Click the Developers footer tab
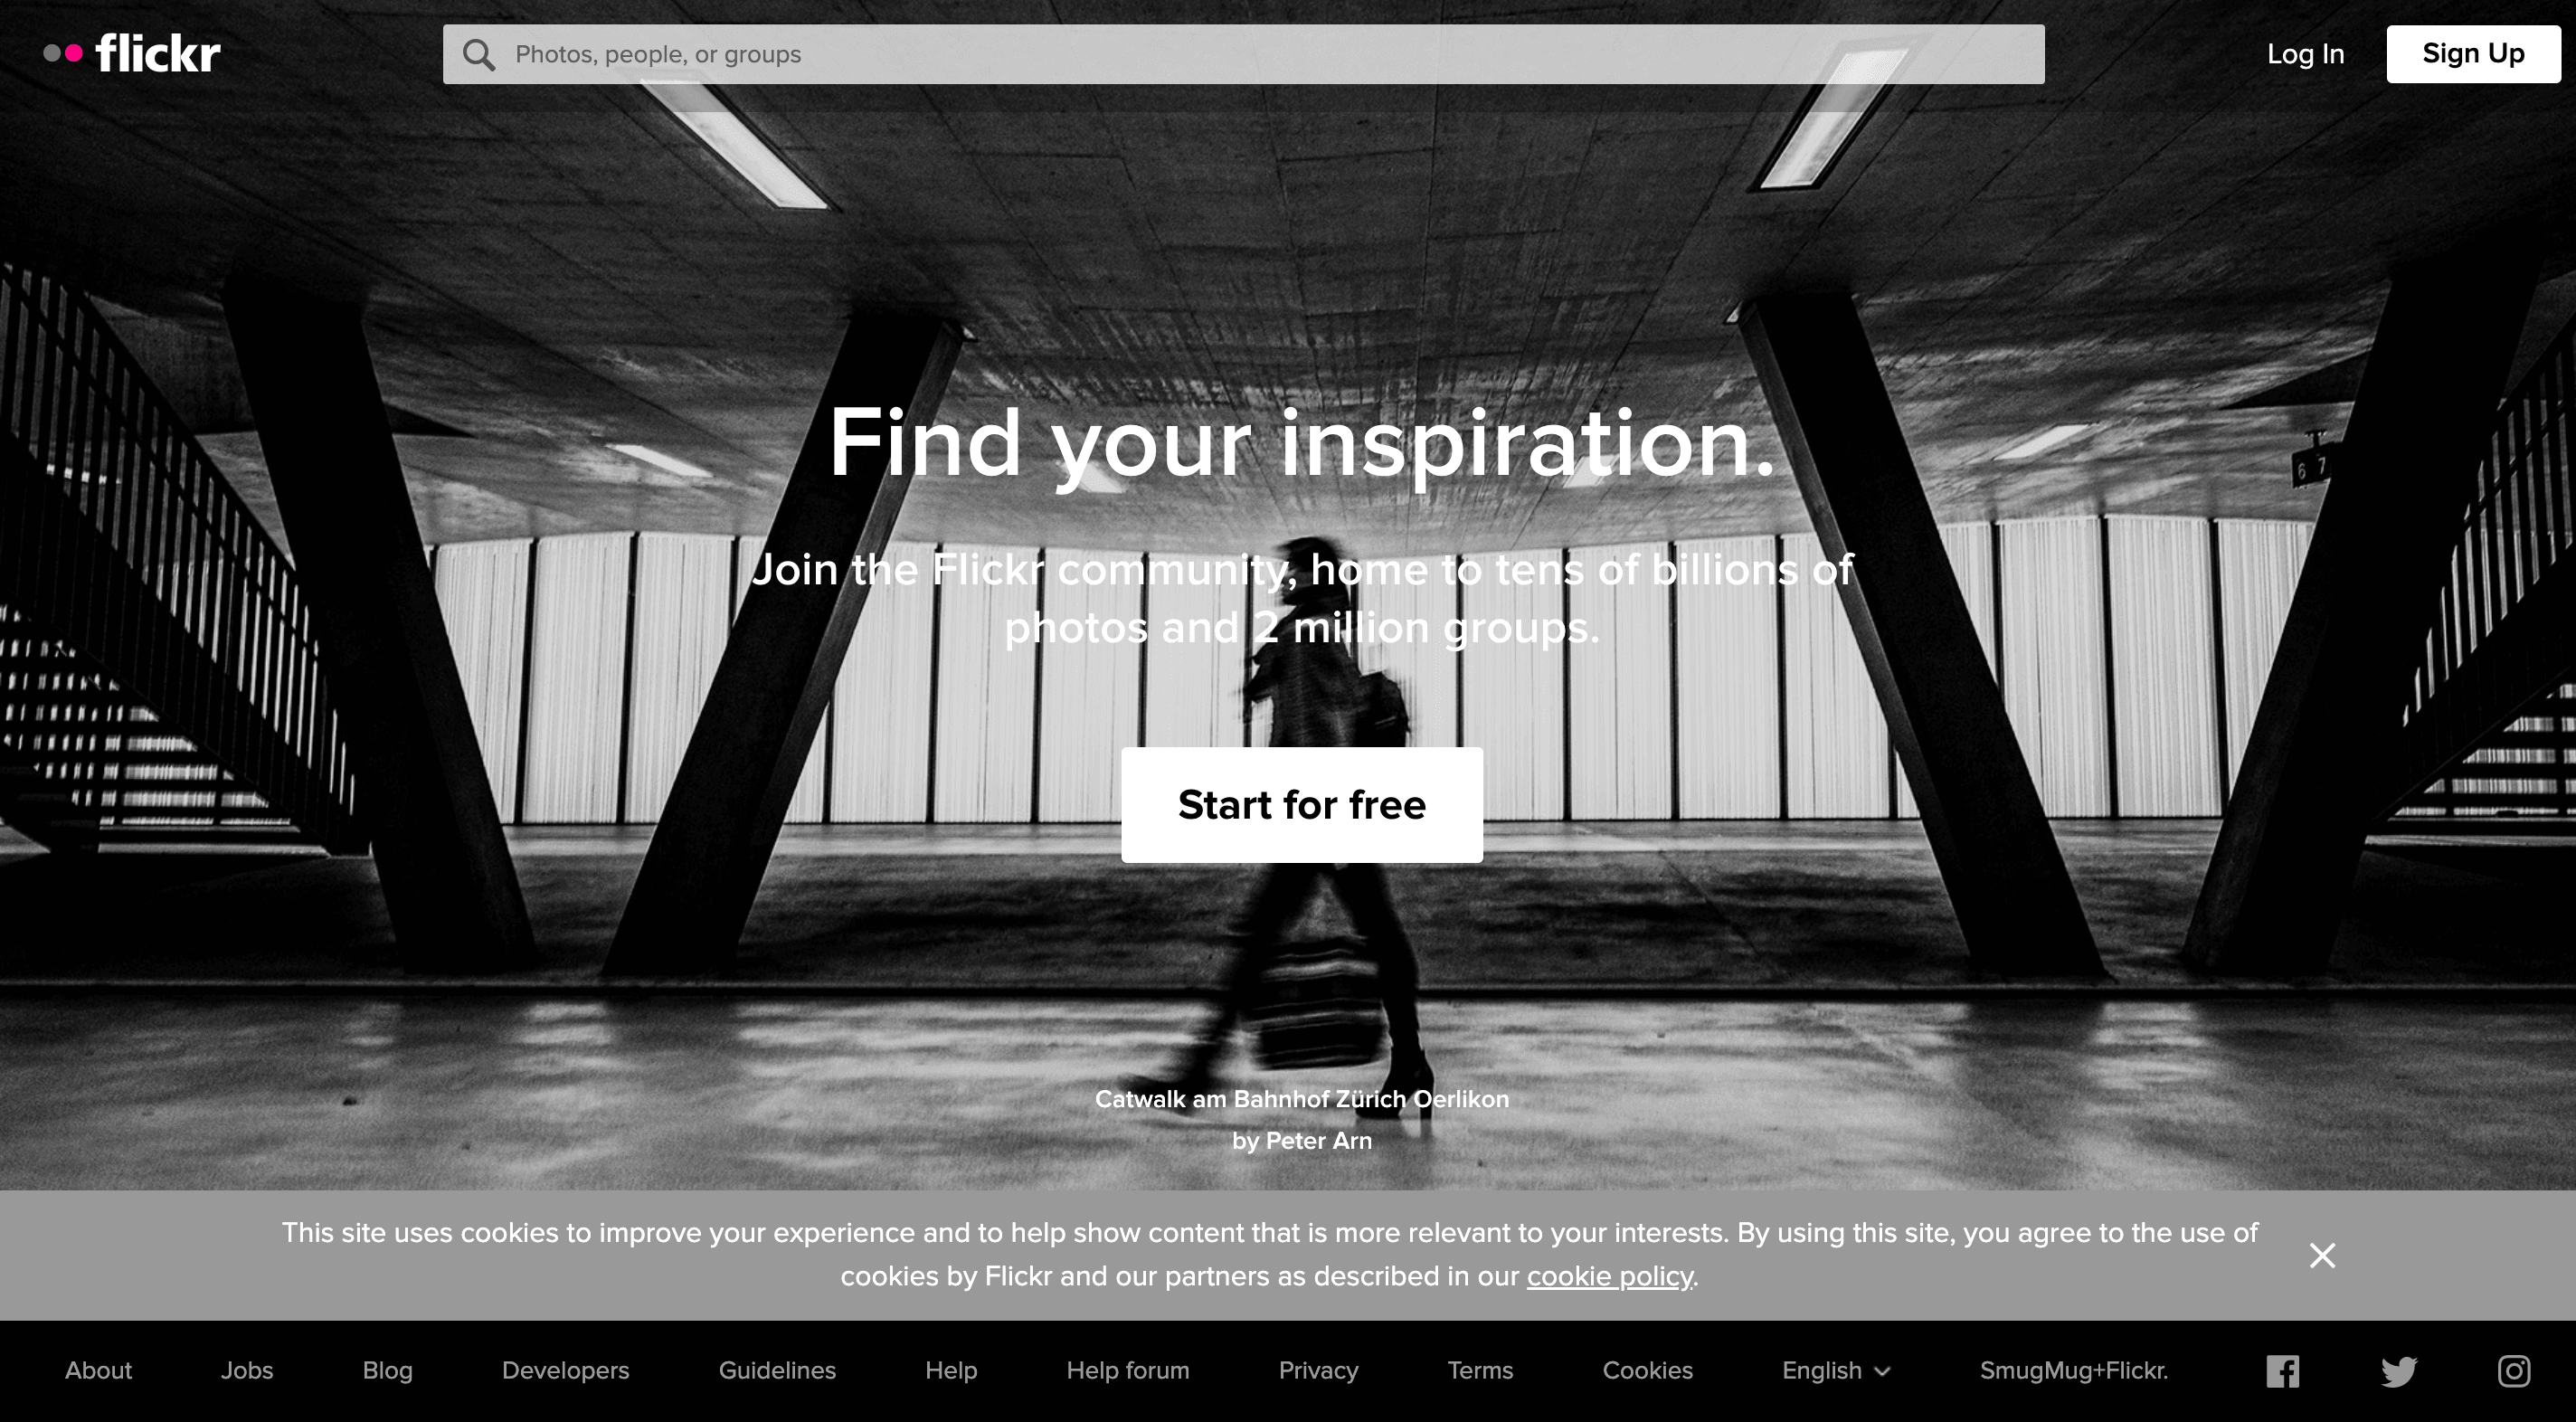The height and width of the screenshot is (1422, 2576). [x=562, y=1370]
